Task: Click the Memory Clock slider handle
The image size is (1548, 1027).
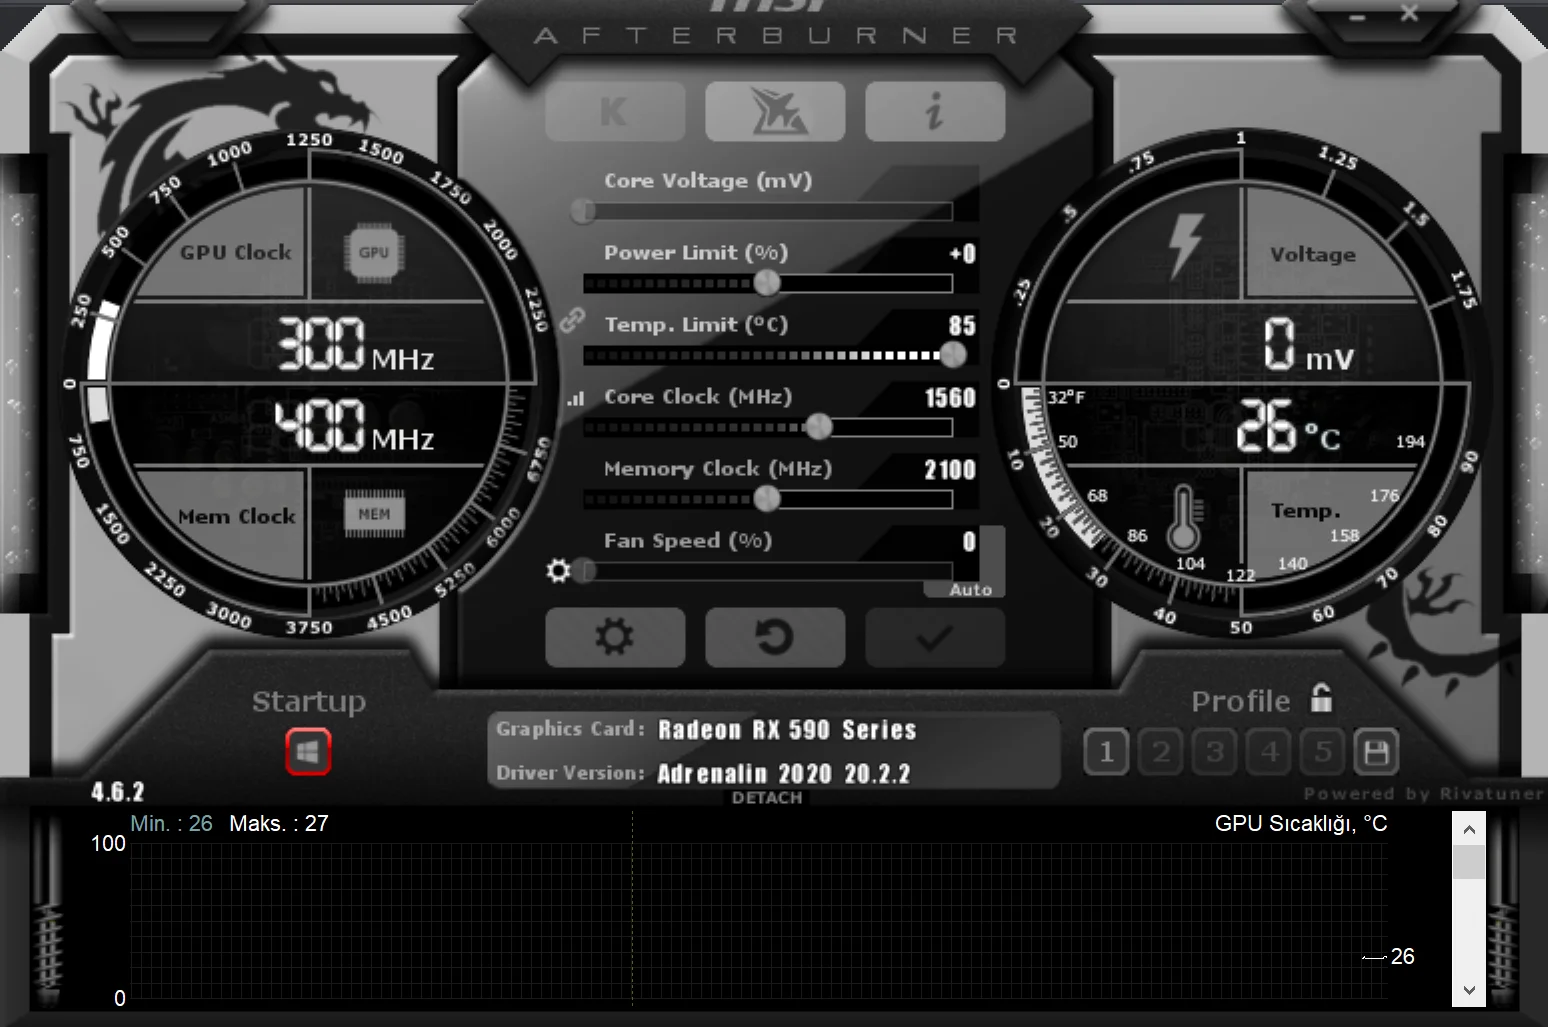Action: [767, 498]
